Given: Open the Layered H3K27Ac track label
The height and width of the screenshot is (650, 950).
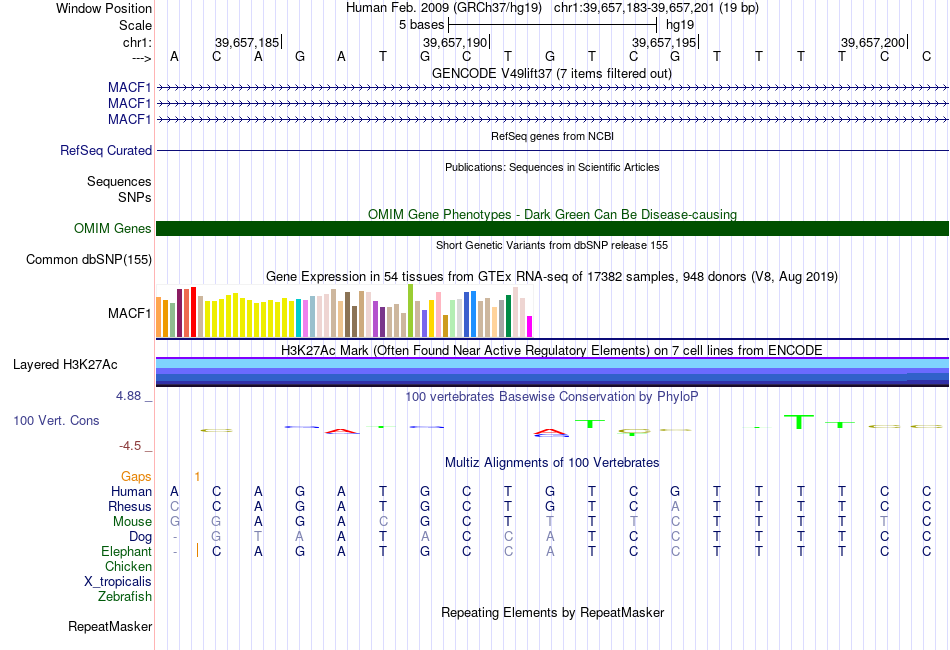Looking at the screenshot, I should pos(65,365).
